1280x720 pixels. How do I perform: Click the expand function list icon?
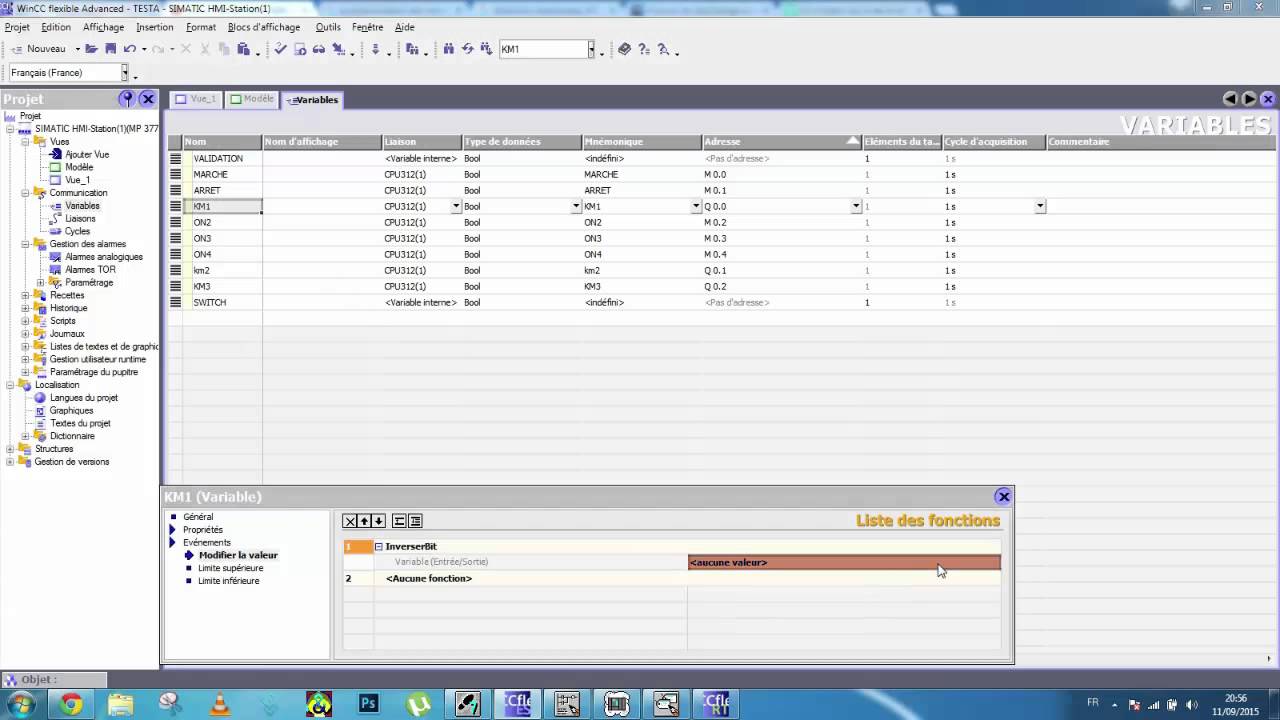[415, 521]
